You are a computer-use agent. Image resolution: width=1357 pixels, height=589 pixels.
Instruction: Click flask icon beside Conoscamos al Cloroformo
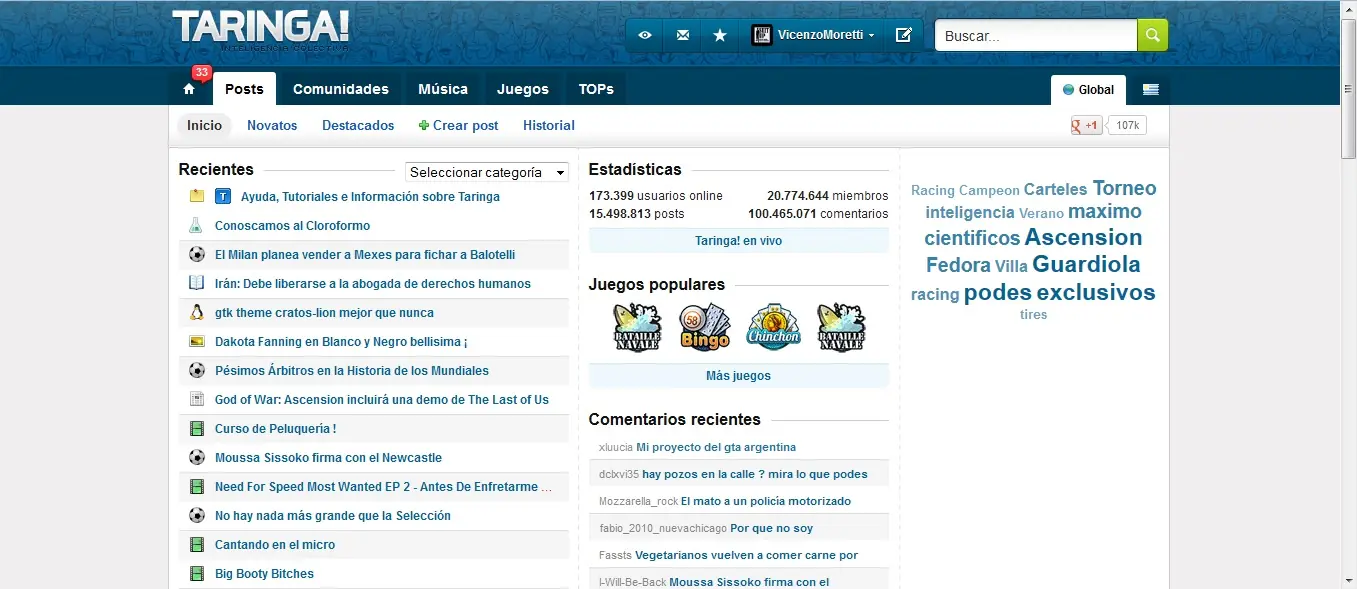pyautogui.click(x=196, y=225)
